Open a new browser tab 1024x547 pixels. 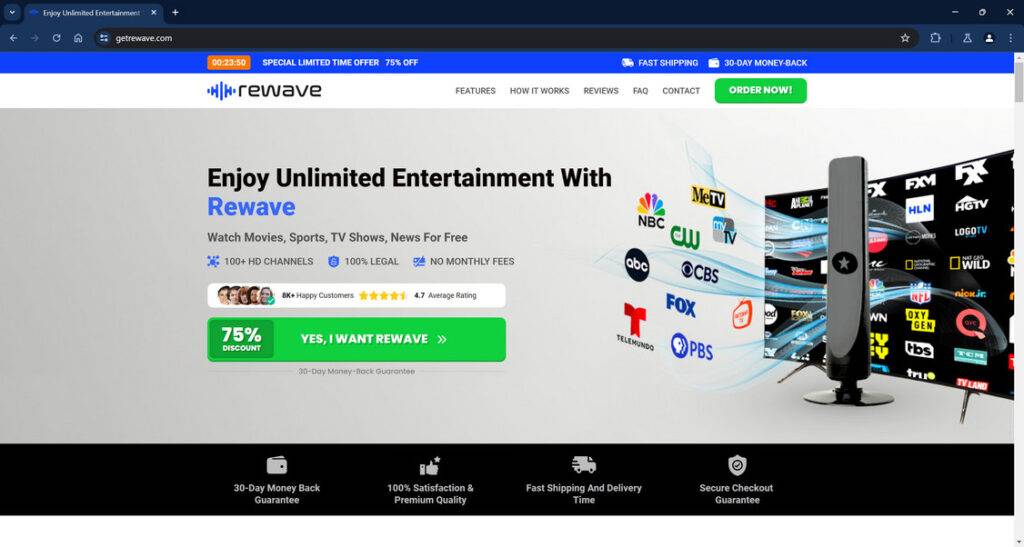(175, 12)
